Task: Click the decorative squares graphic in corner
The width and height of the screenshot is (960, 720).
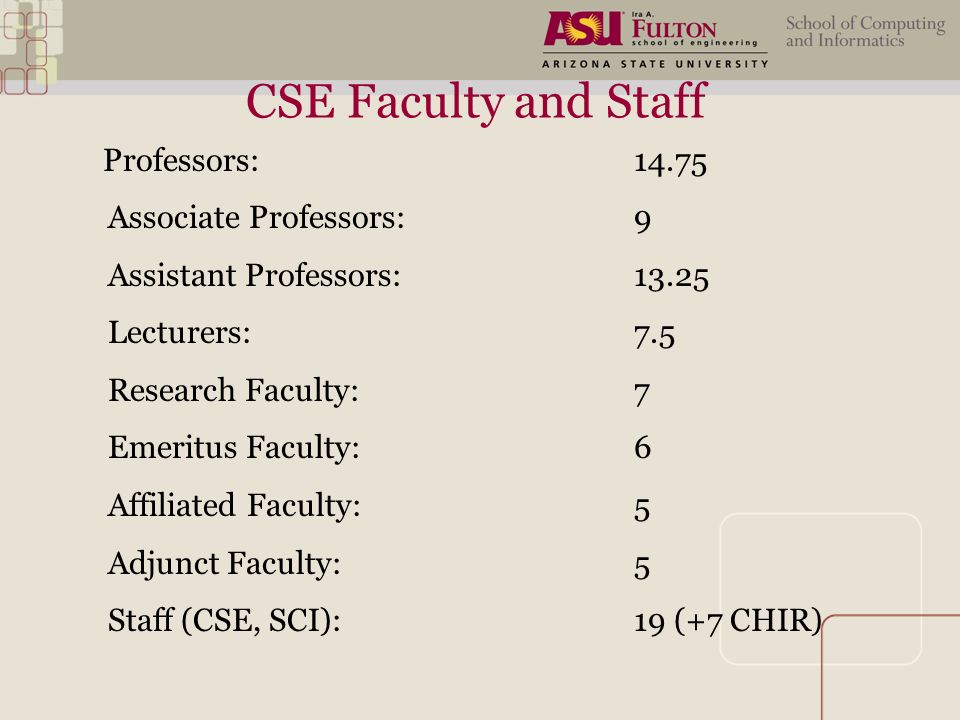Action: pos(29,47)
